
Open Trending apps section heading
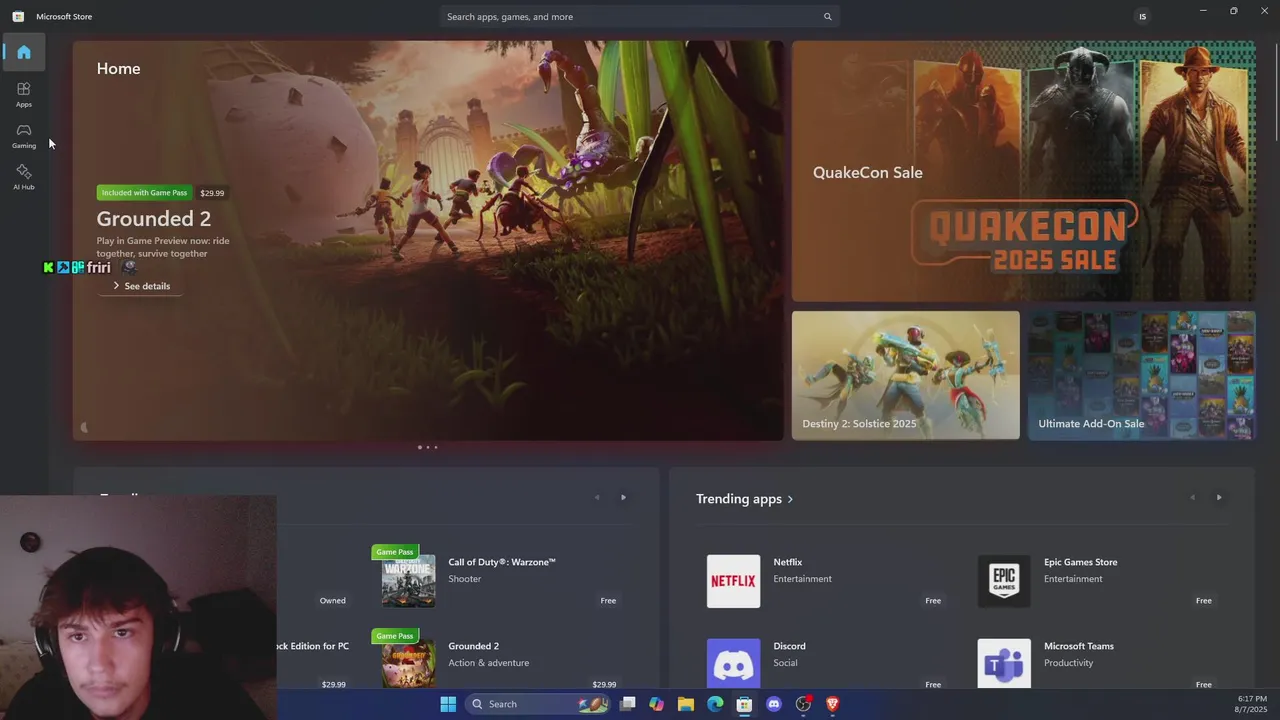(x=745, y=499)
